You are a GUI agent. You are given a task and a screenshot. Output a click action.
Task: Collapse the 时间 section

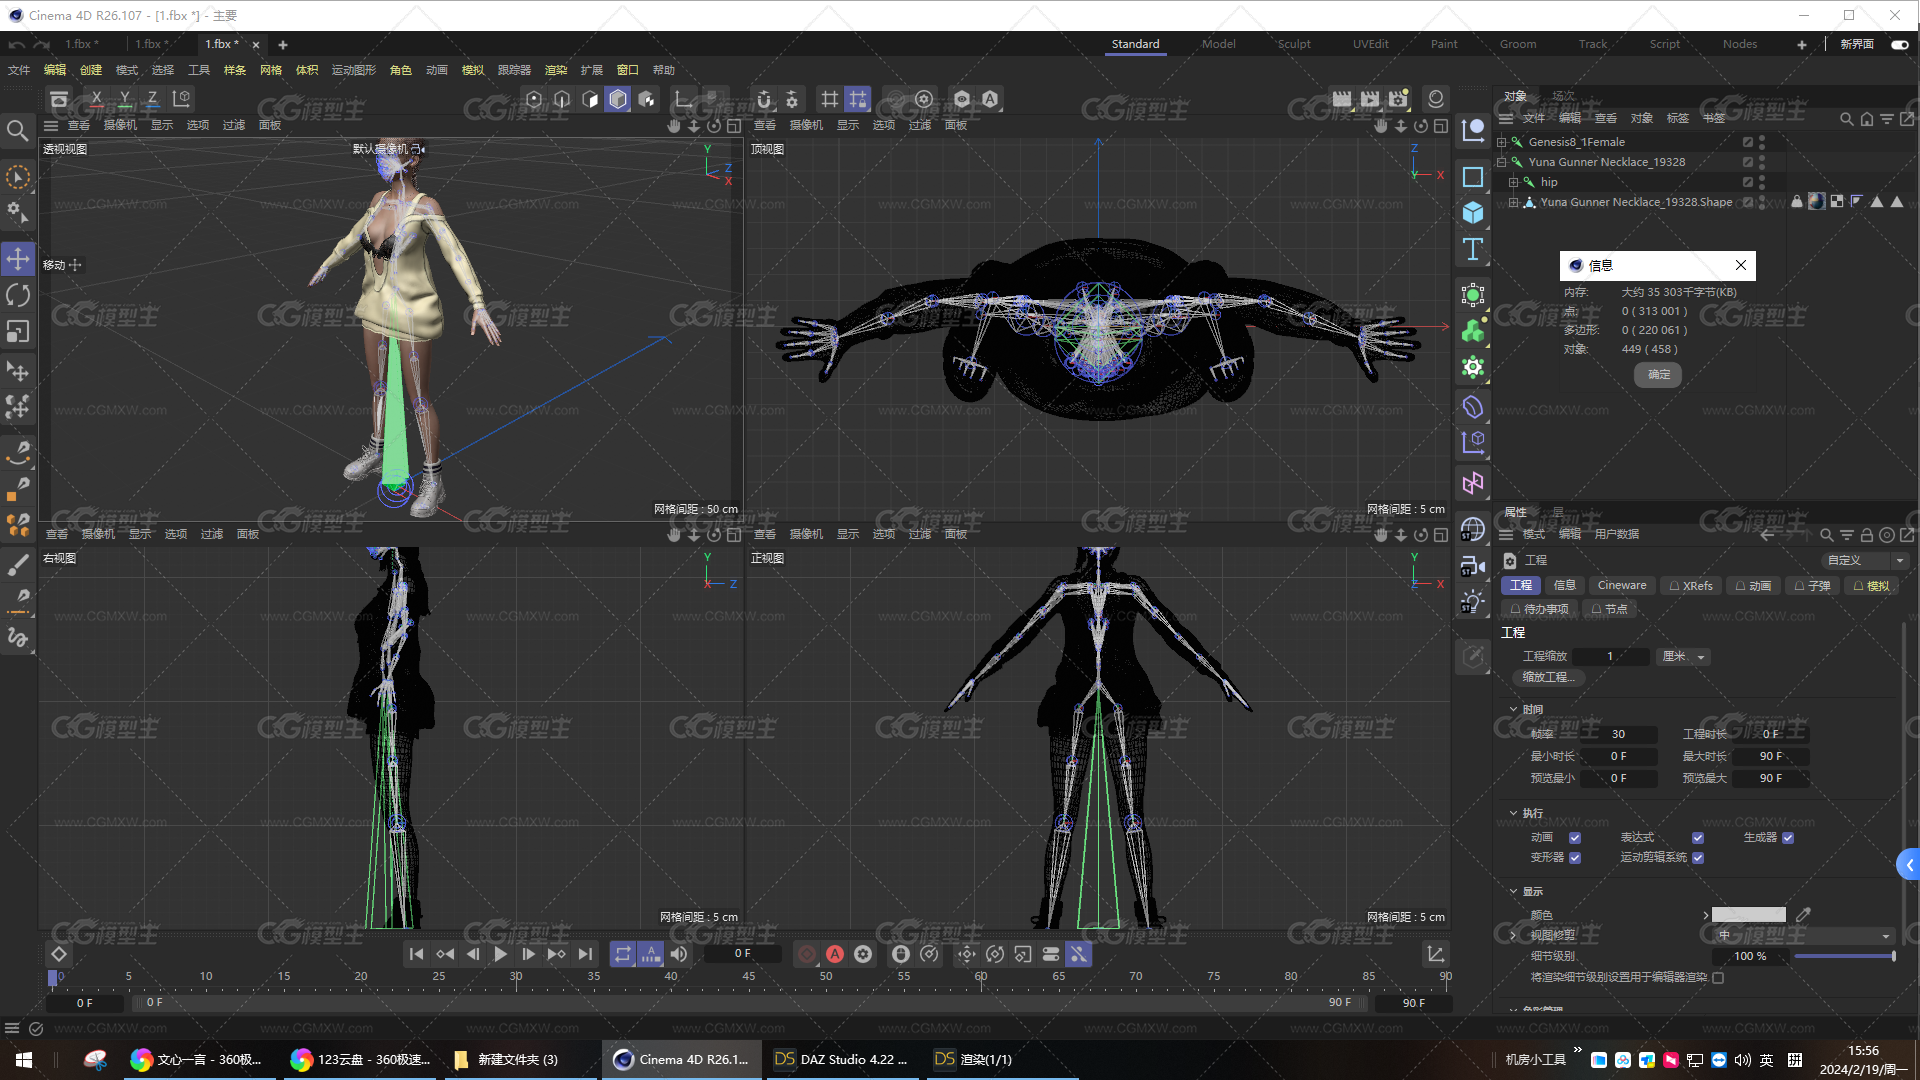click(x=1513, y=709)
